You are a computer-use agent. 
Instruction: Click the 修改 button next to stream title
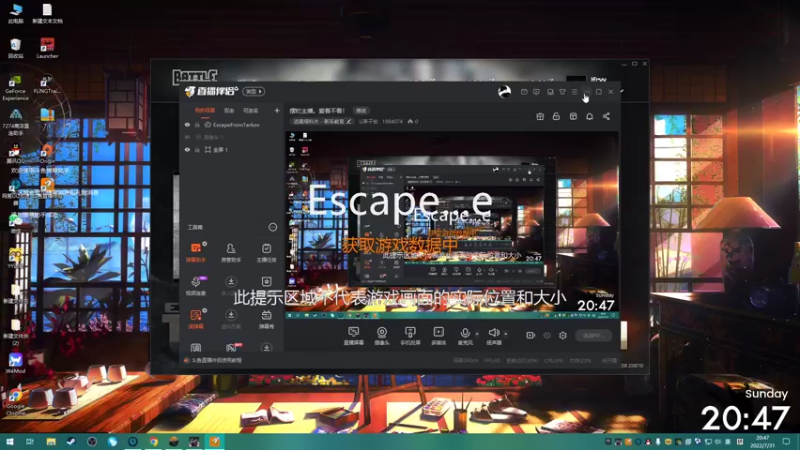tap(361, 110)
